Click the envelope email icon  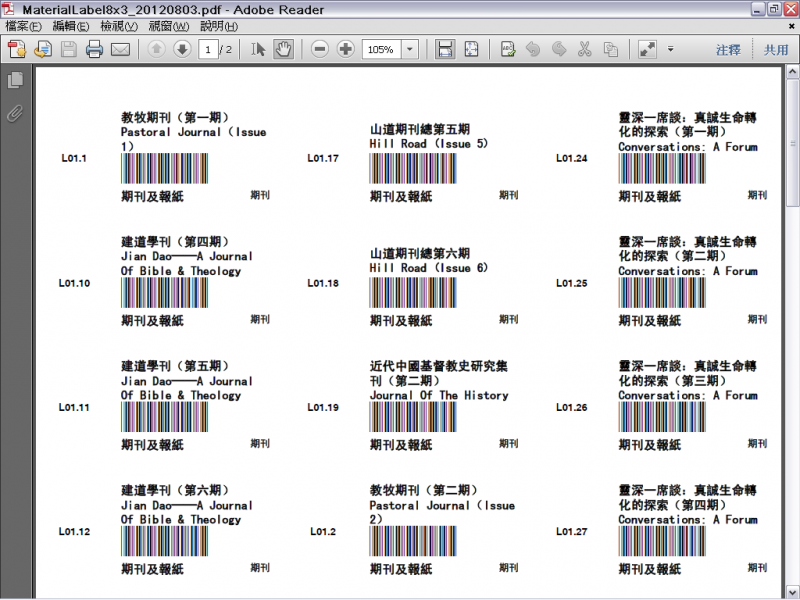[x=120, y=49]
